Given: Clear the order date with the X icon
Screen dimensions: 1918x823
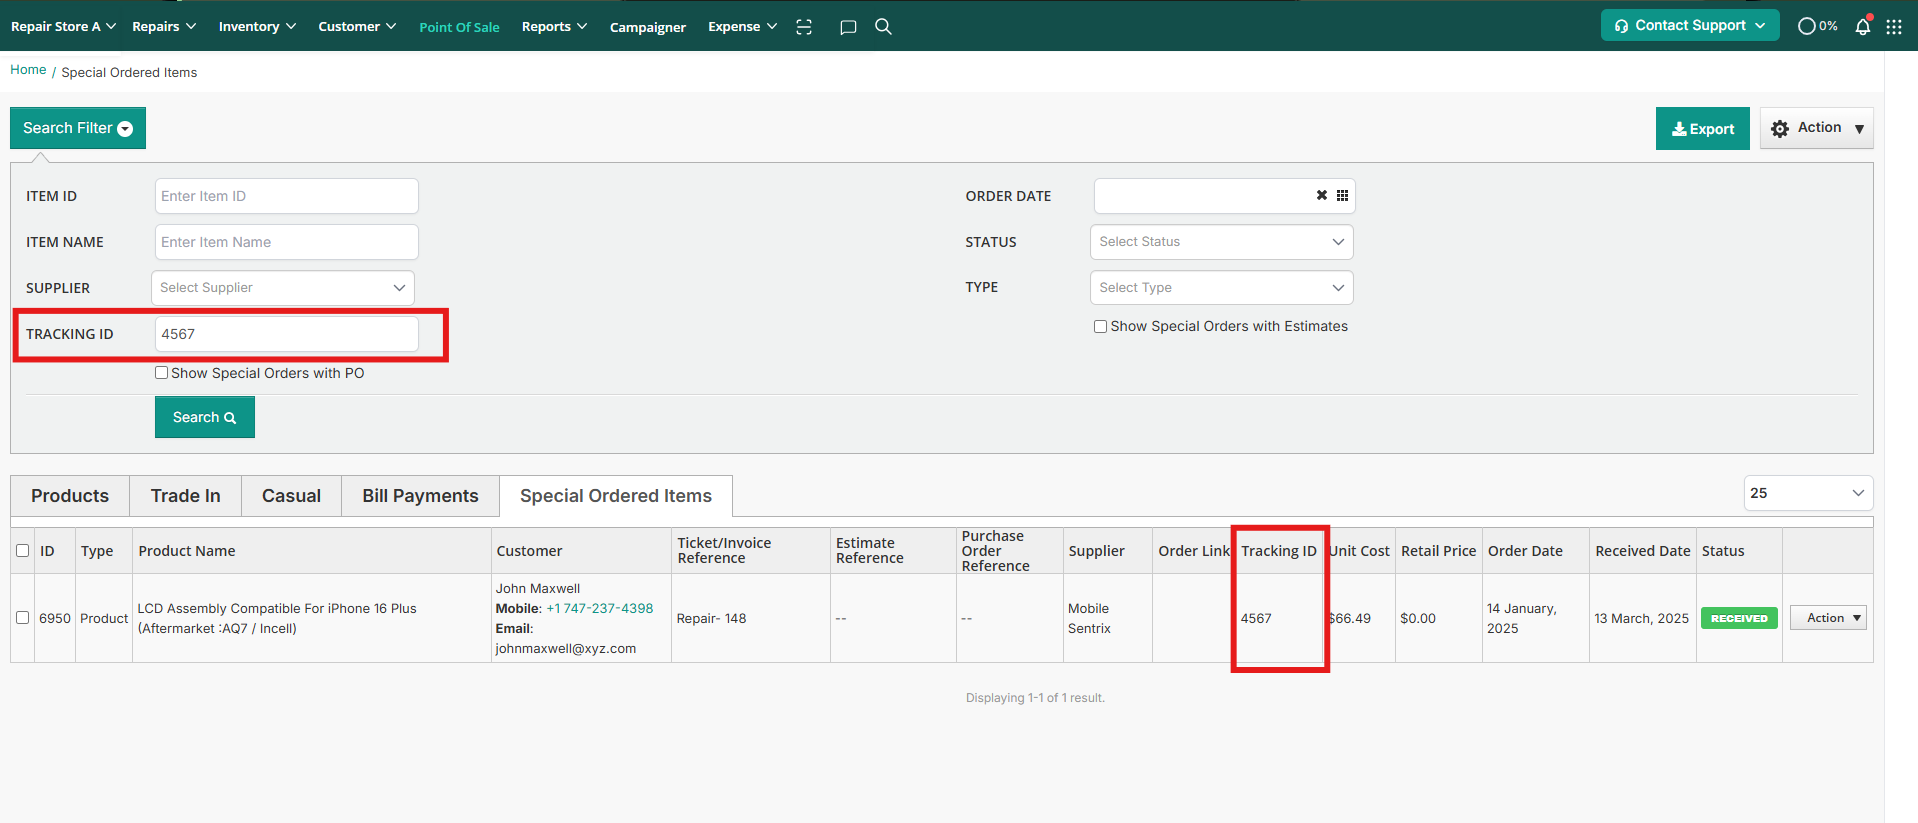Looking at the screenshot, I should [1322, 195].
